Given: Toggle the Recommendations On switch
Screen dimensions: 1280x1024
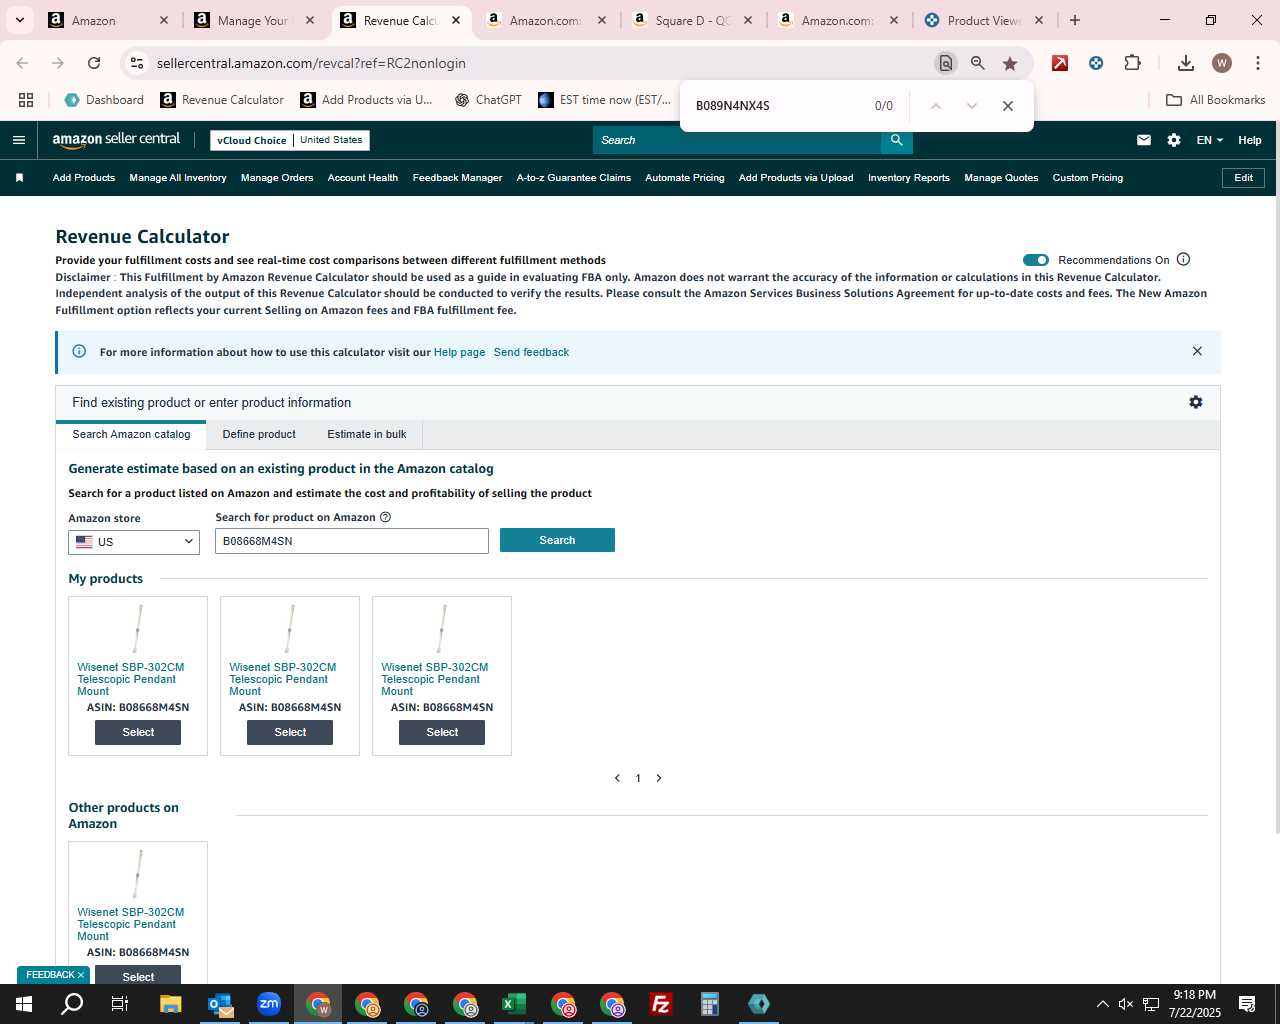Looking at the screenshot, I should click(x=1036, y=260).
